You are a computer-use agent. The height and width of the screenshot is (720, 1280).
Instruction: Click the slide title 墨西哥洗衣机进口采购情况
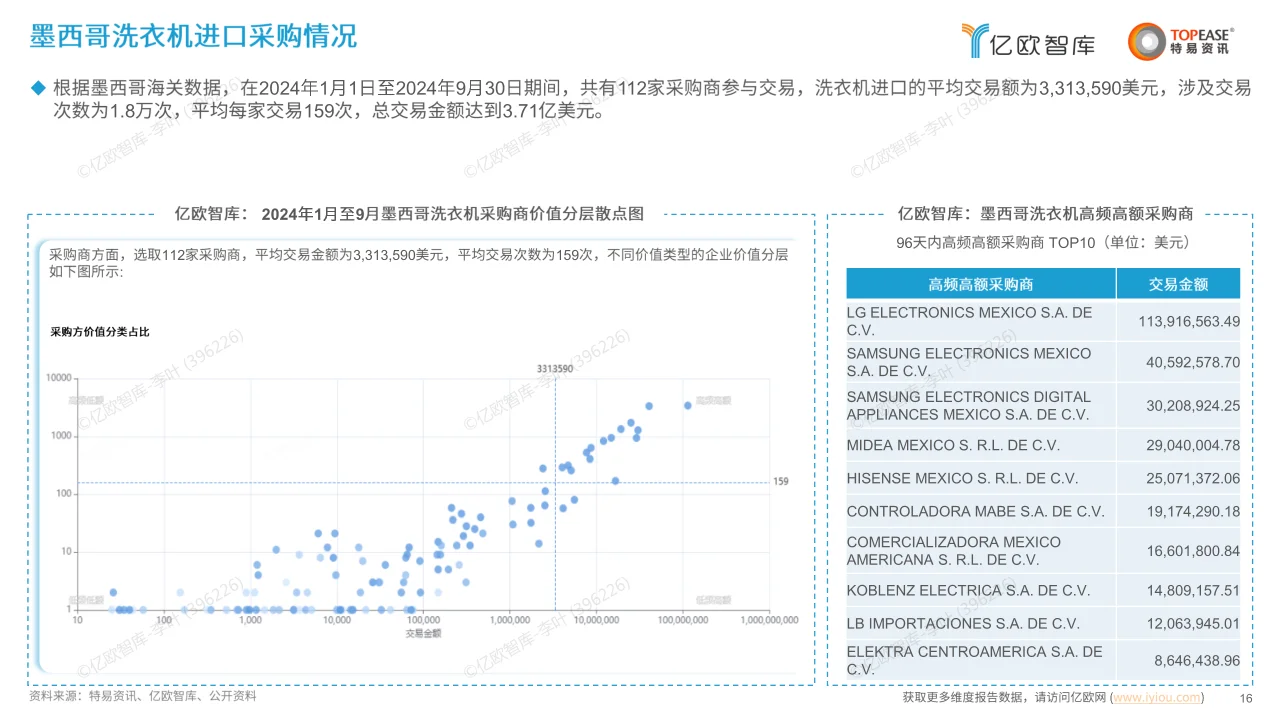(x=194, y=36)
